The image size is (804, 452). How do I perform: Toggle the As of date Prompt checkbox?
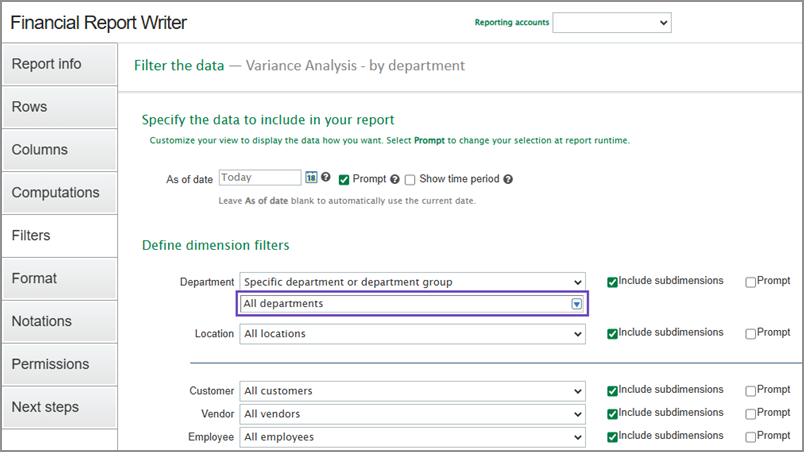point(344,180)
